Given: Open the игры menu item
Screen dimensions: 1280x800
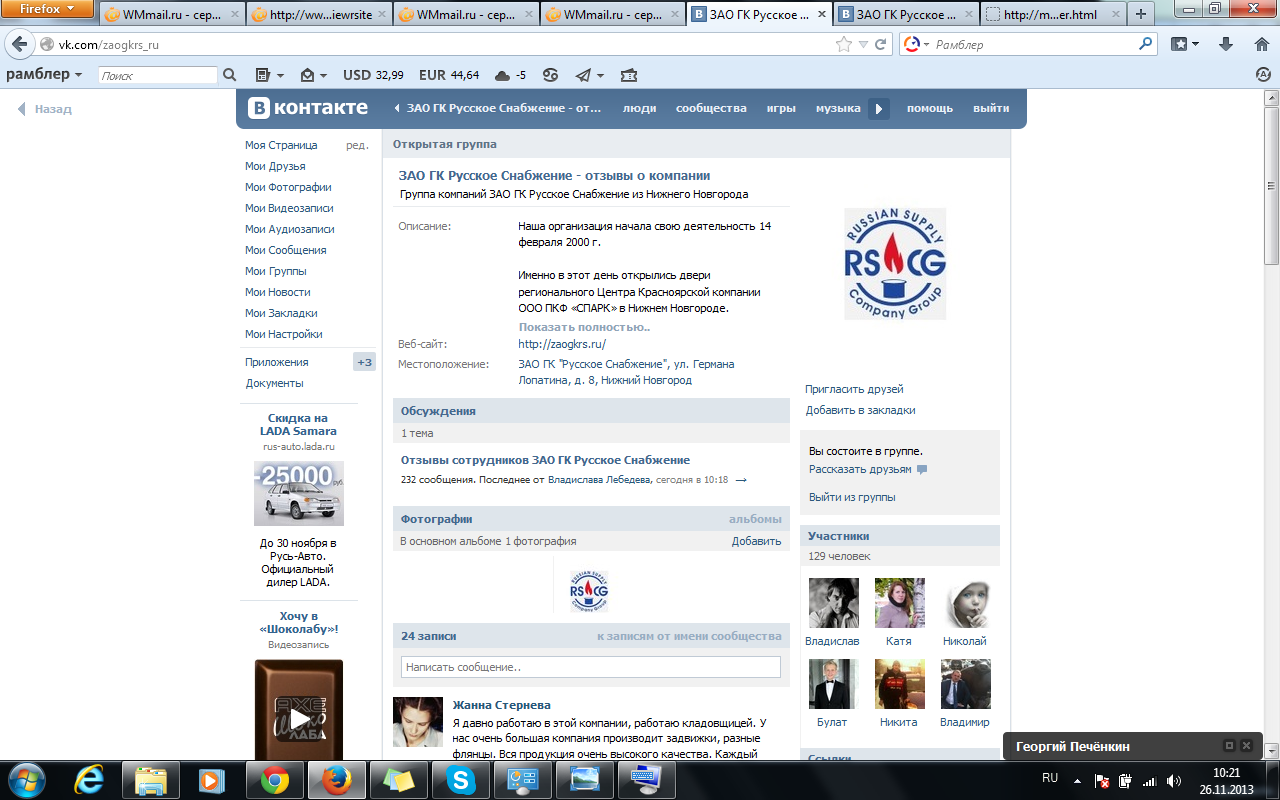Looking at the screenshot, I should [x=781, y=108].
